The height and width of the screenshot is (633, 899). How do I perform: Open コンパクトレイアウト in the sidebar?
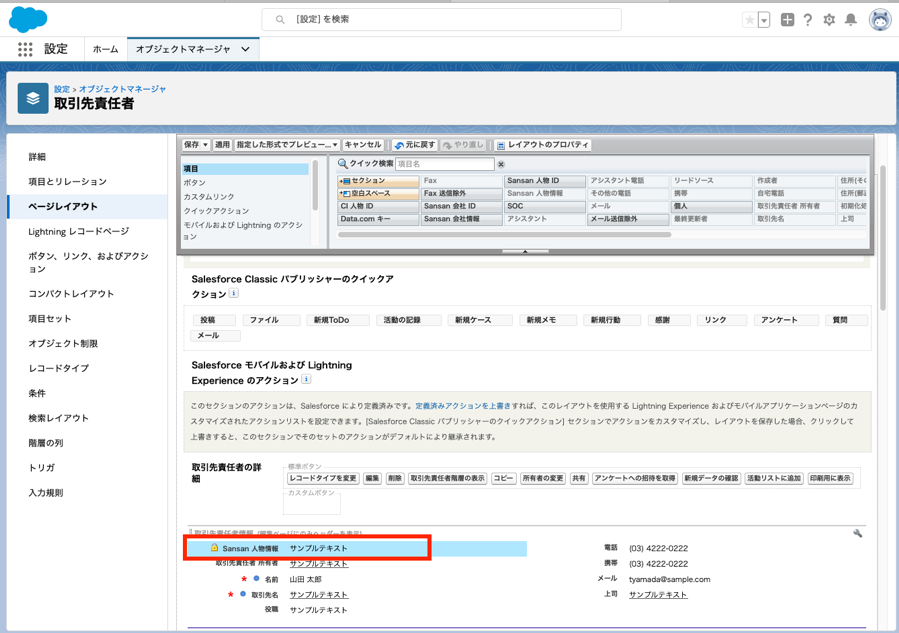(x=71, y=294)
